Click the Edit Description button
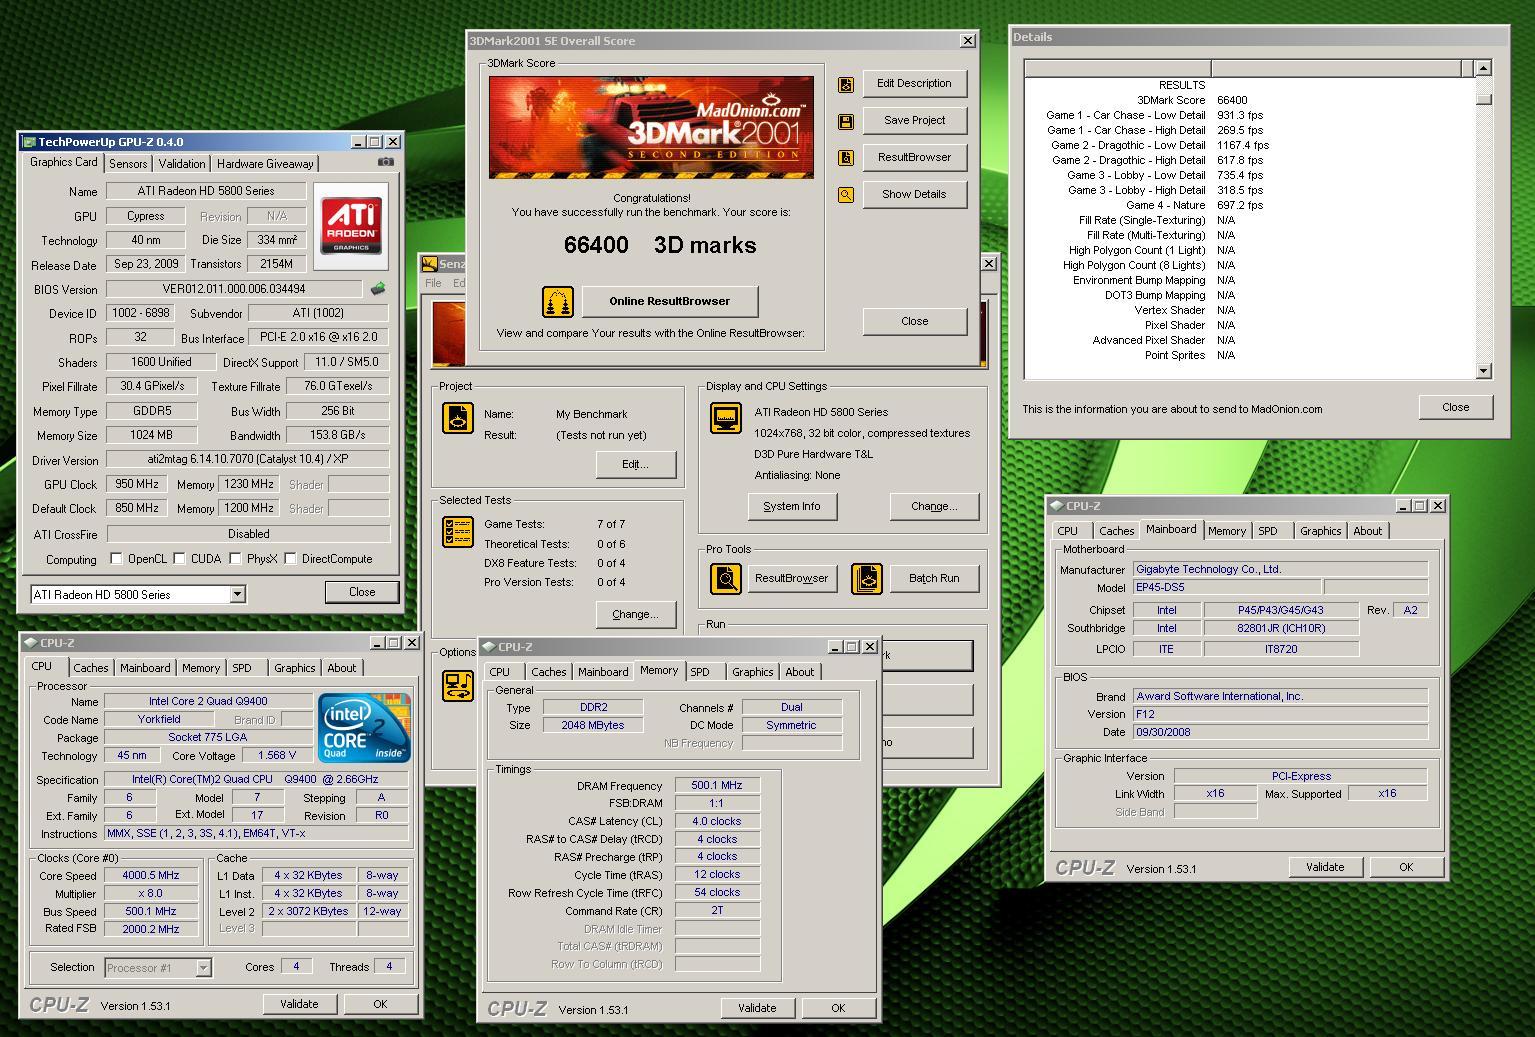This screenshot has width=1535, height=1037. tap(914, 84)
